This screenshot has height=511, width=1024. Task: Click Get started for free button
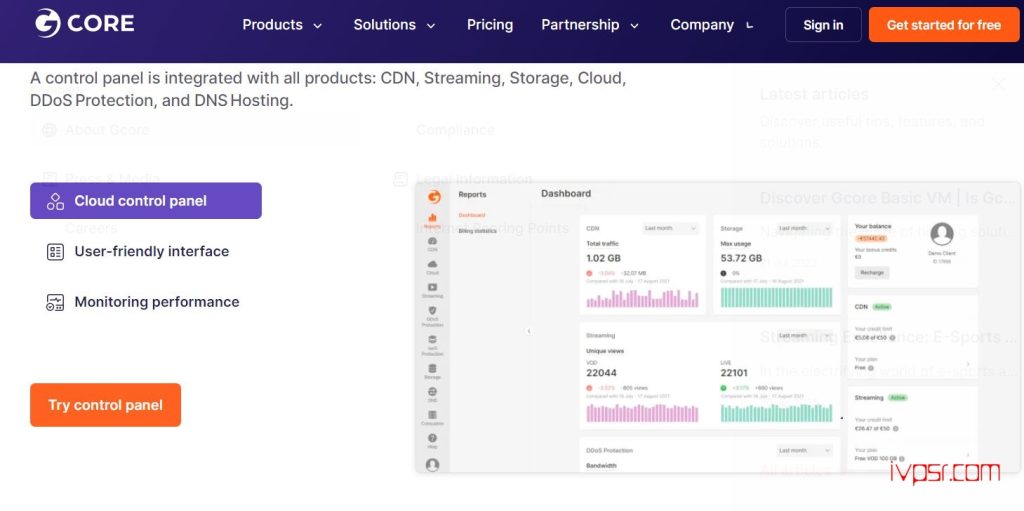pyautogui.click(x=944, y=25)
